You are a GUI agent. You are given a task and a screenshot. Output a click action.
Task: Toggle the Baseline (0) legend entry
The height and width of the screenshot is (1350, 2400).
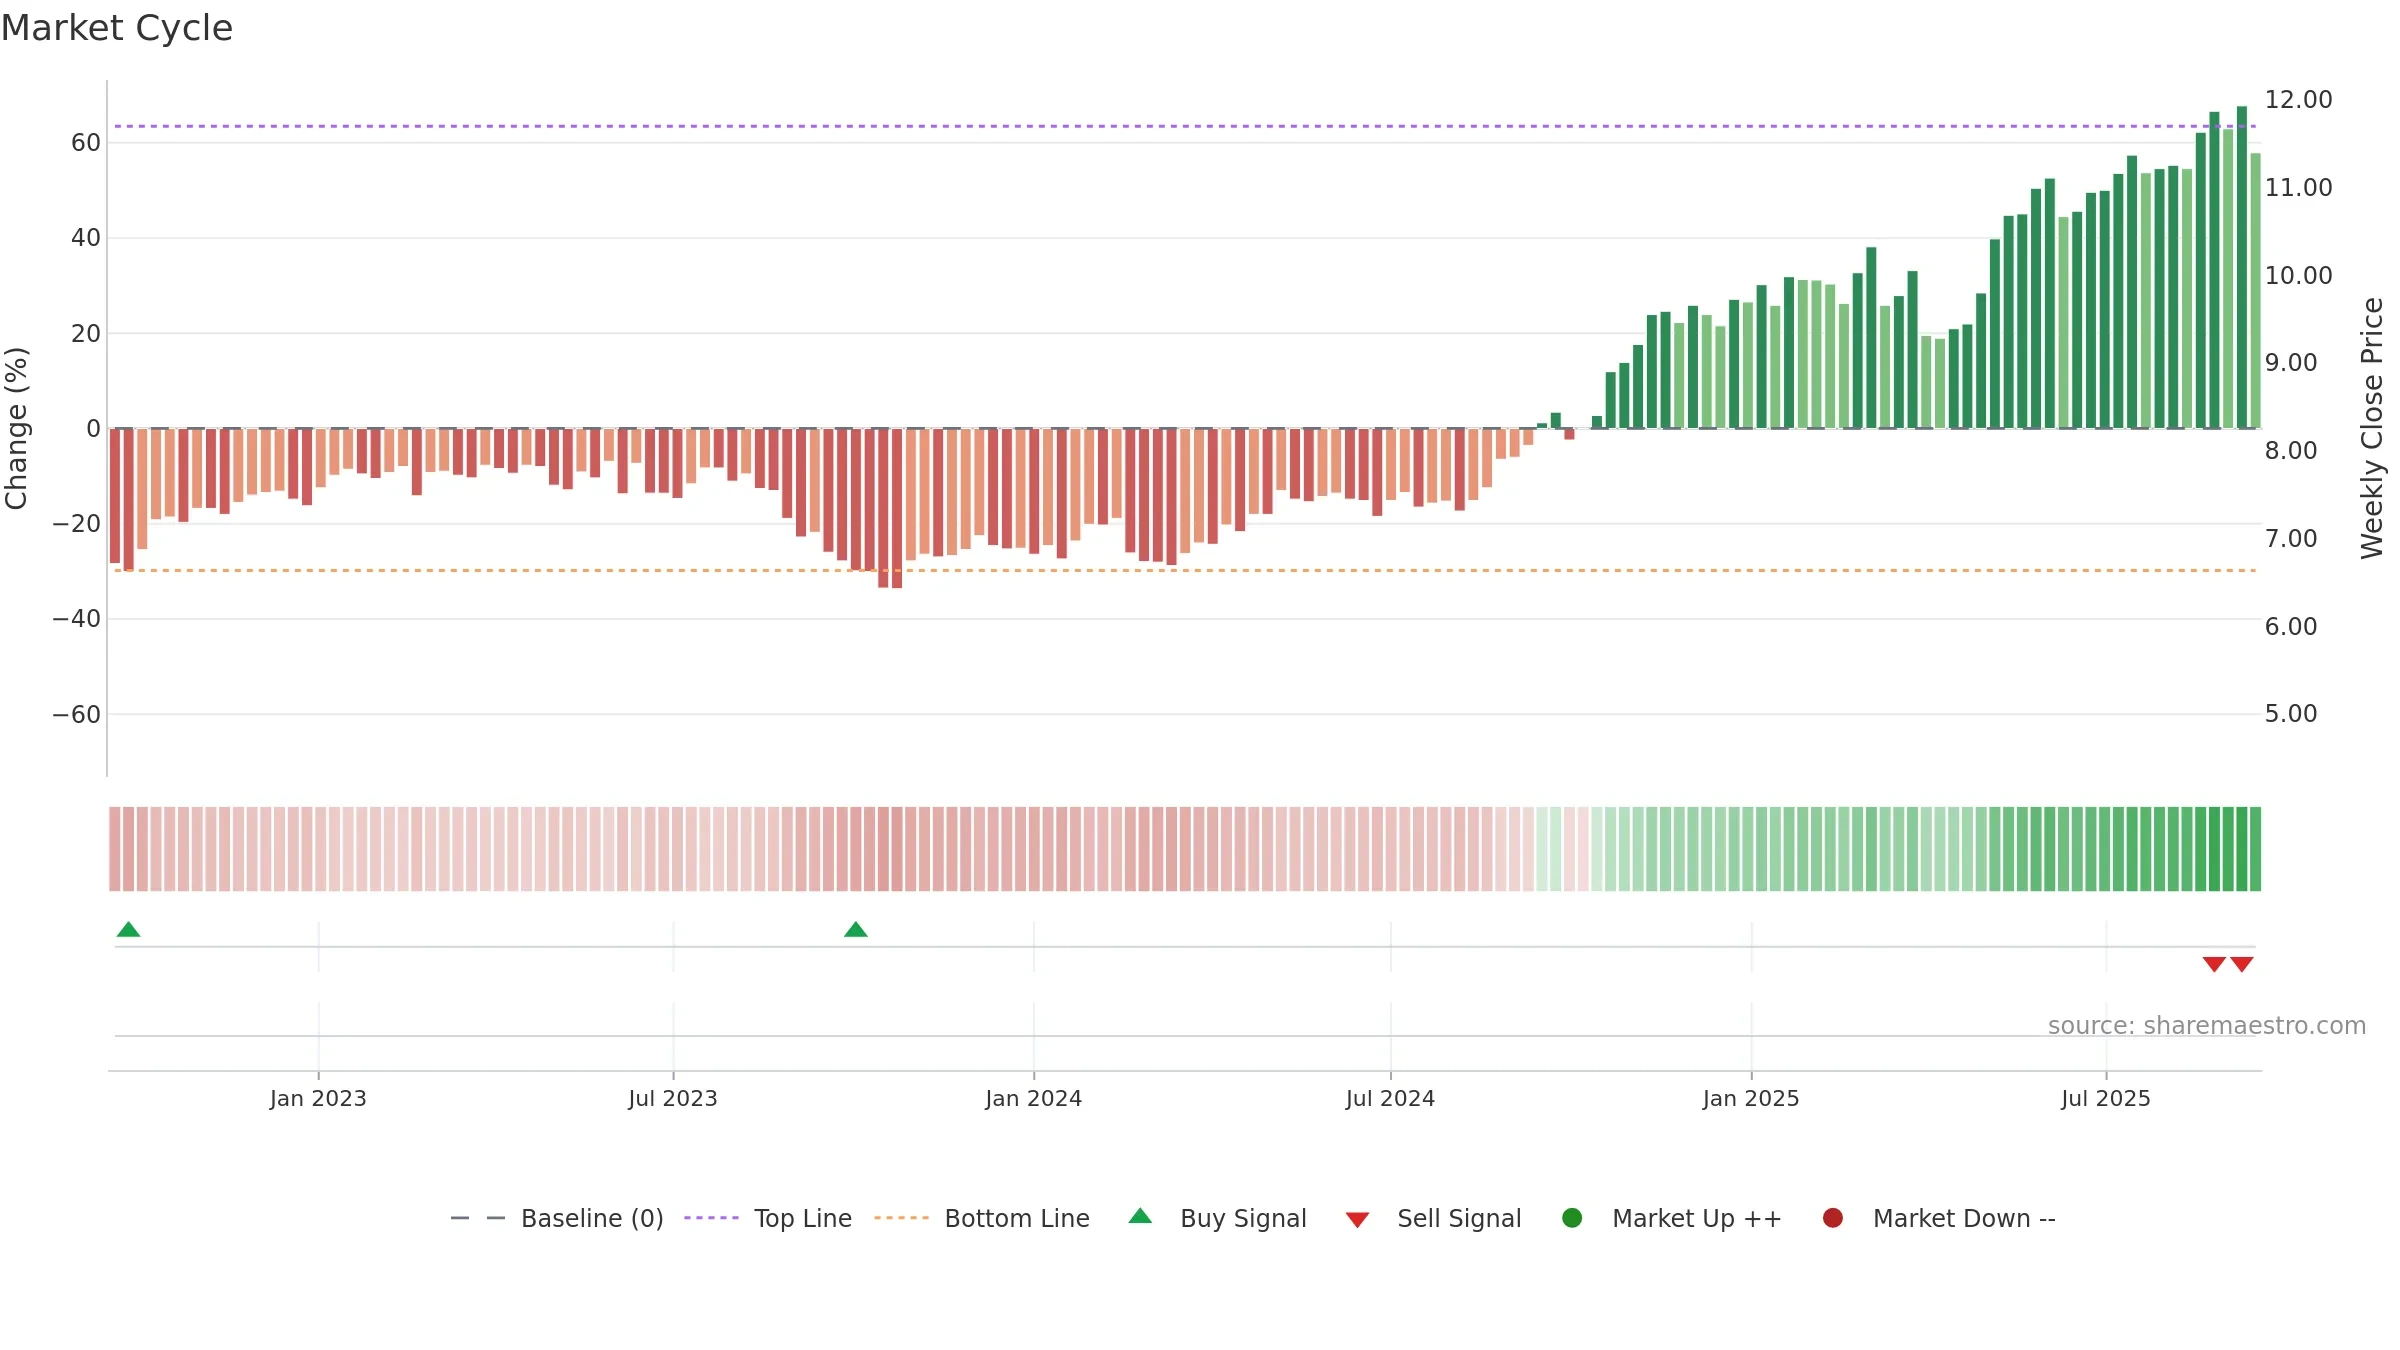pyautogui.click(x=557, y=1218)
